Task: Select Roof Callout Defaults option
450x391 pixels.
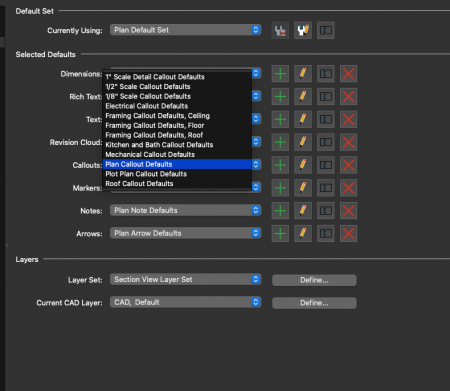Action: pyautogui.click(x=177, y=183)
